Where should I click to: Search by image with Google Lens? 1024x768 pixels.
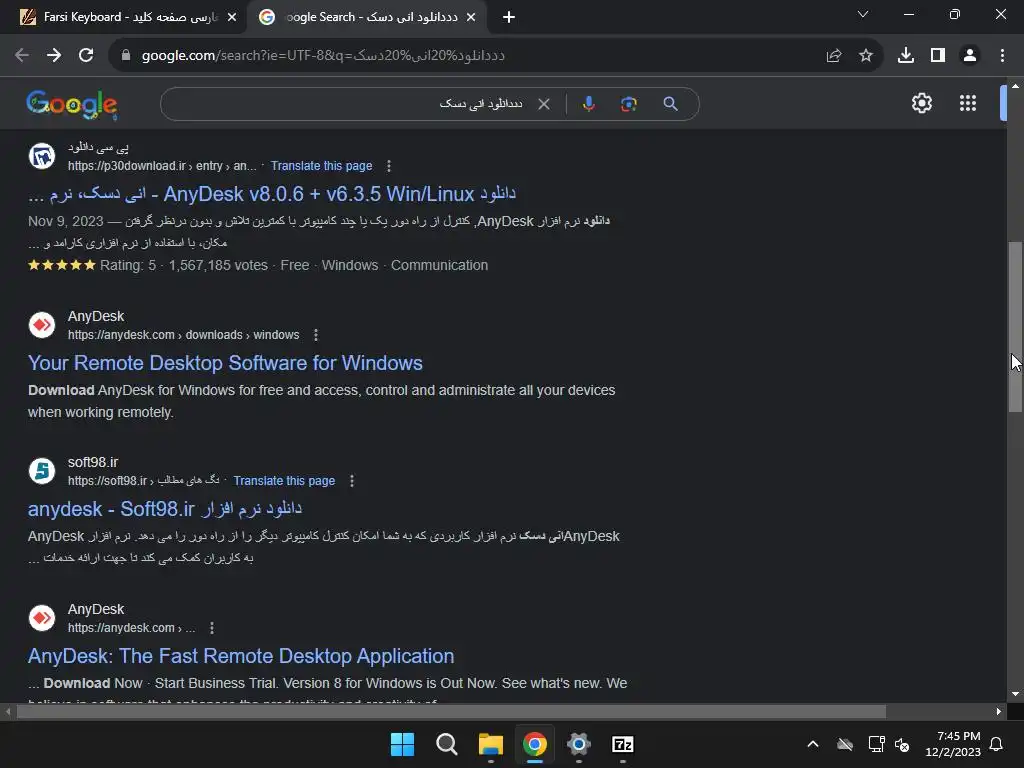[x=628, y=104]
